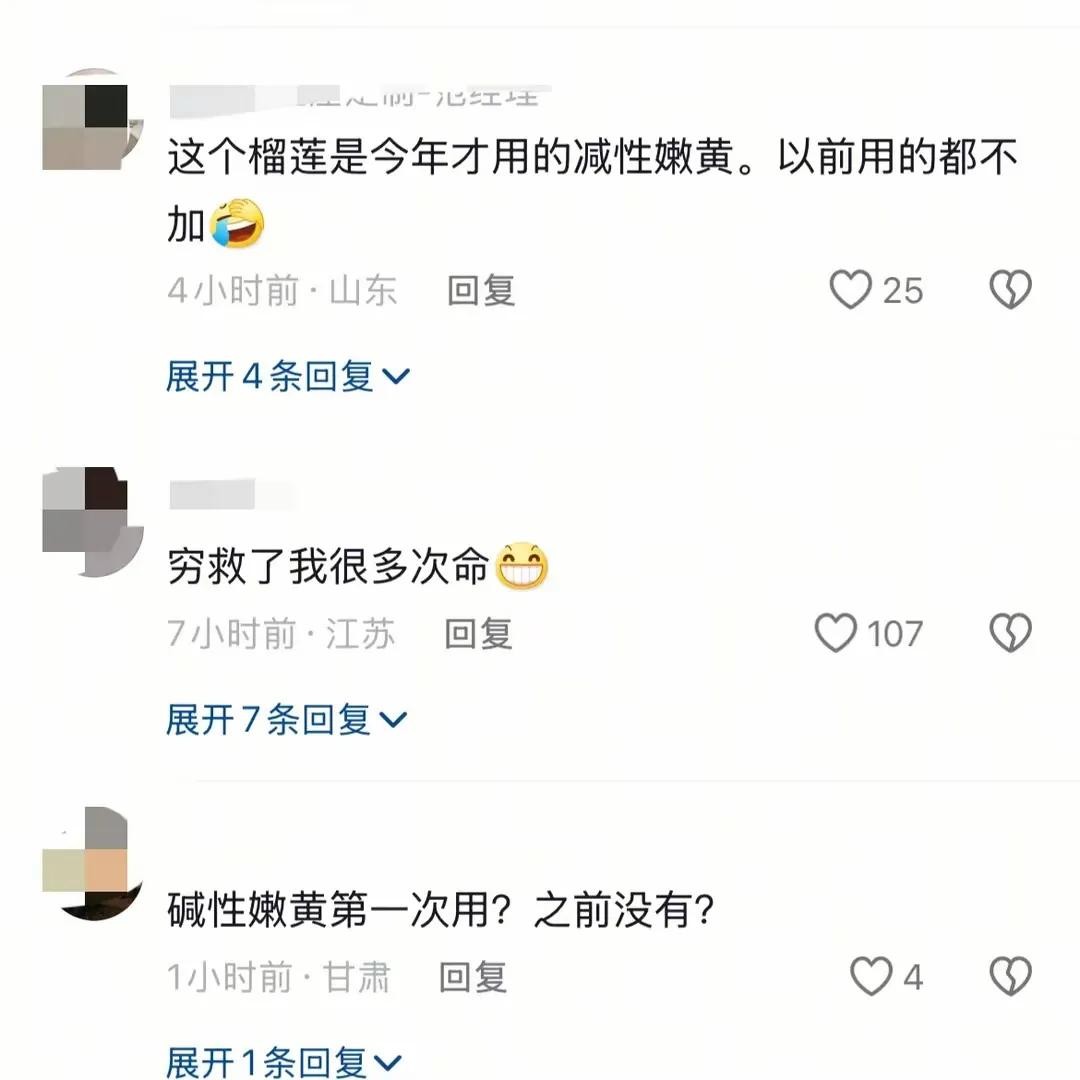Select comment text 碱性嫩黄第一次用

coord(328,910)
